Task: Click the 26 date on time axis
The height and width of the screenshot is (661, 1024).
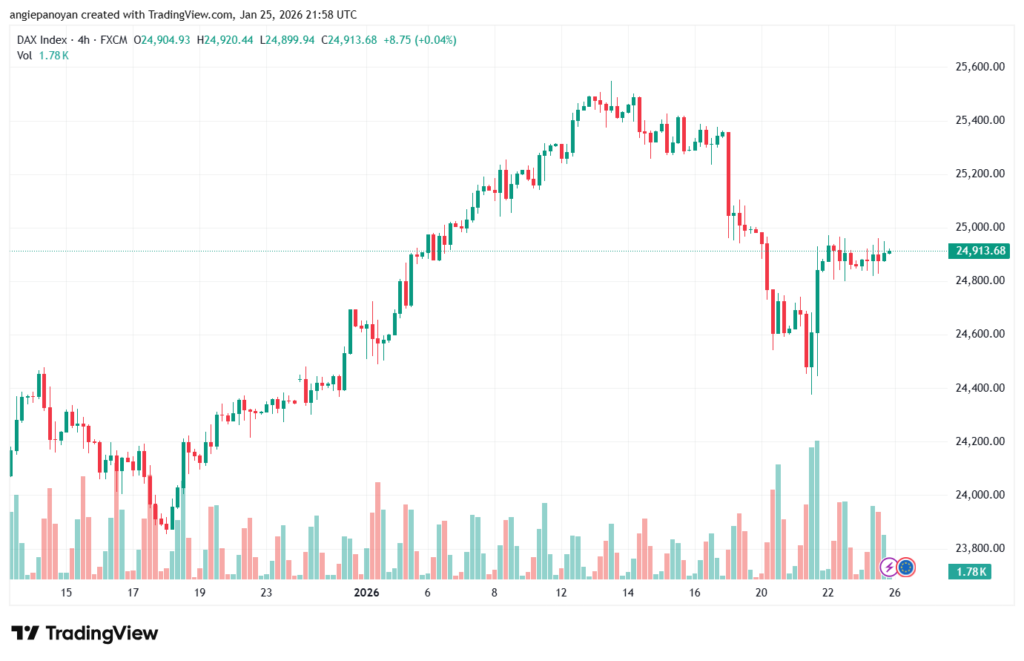Action: [x=895, y=592]
